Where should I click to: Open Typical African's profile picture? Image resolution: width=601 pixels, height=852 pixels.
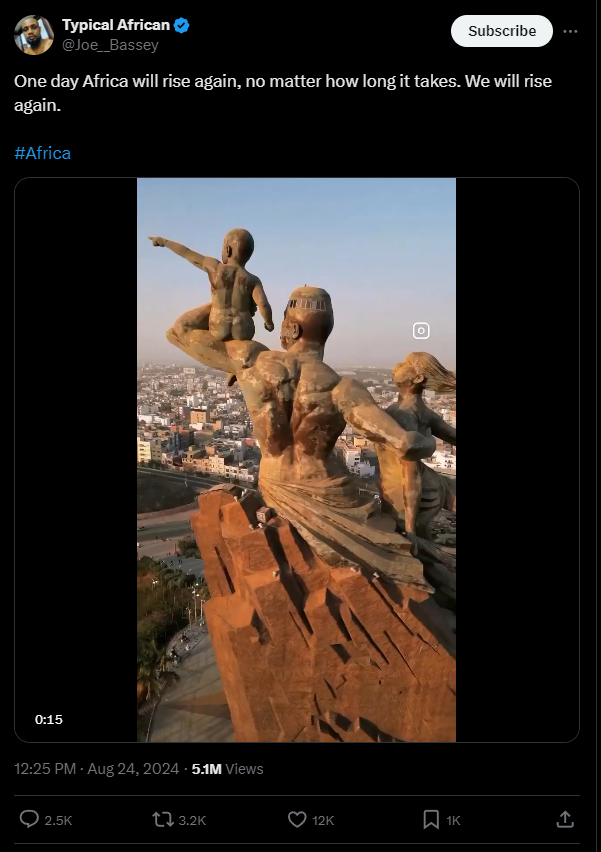(34, 35)
